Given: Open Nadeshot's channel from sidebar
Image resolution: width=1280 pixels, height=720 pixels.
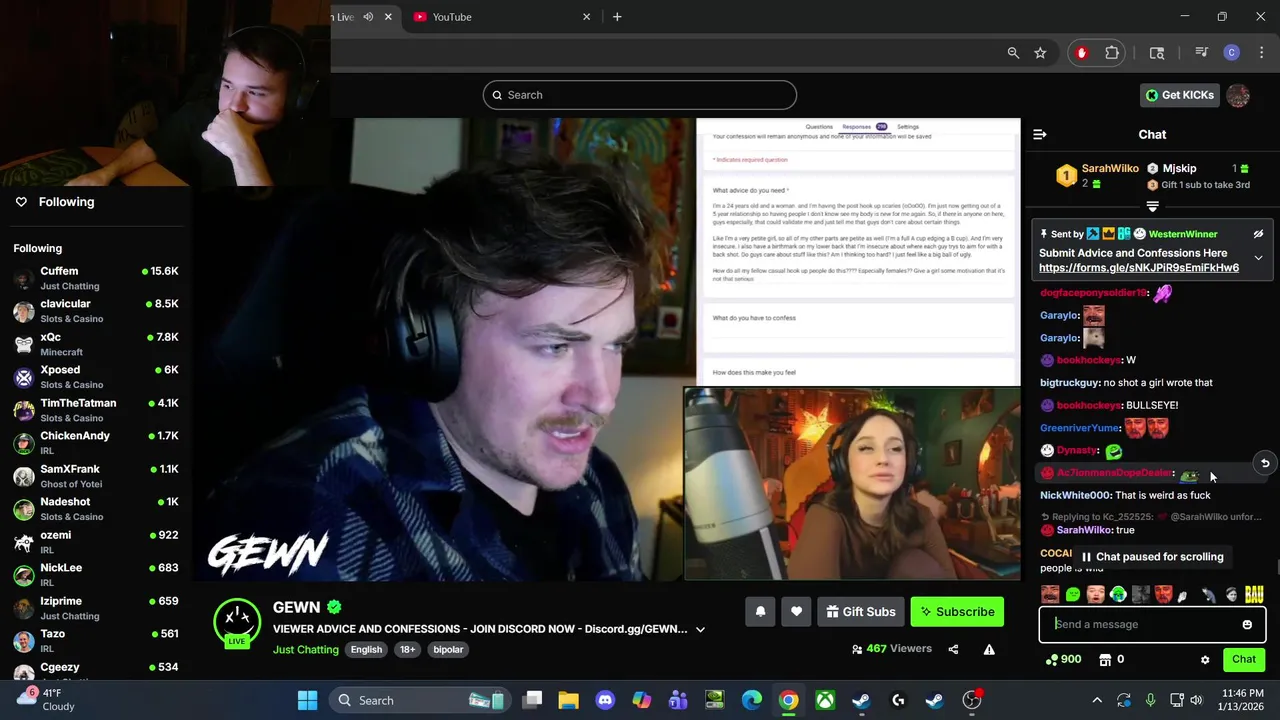Looking at the screenshot, I should [96, 509].
